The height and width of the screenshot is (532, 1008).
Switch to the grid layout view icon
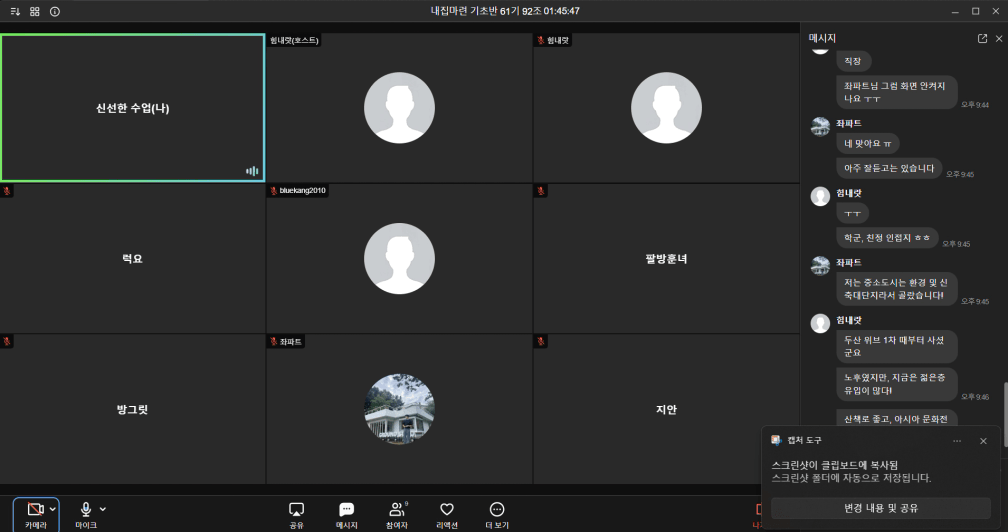tap(35, 12)
